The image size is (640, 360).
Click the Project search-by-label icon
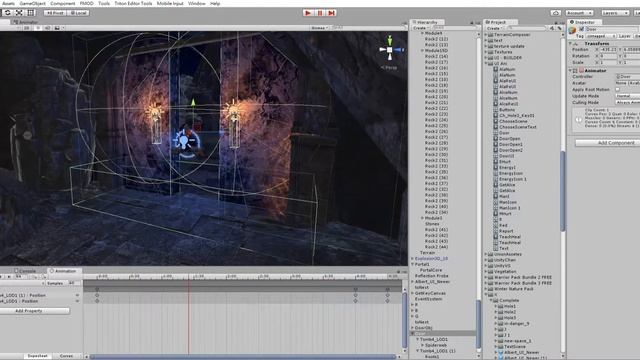[559, 28]
